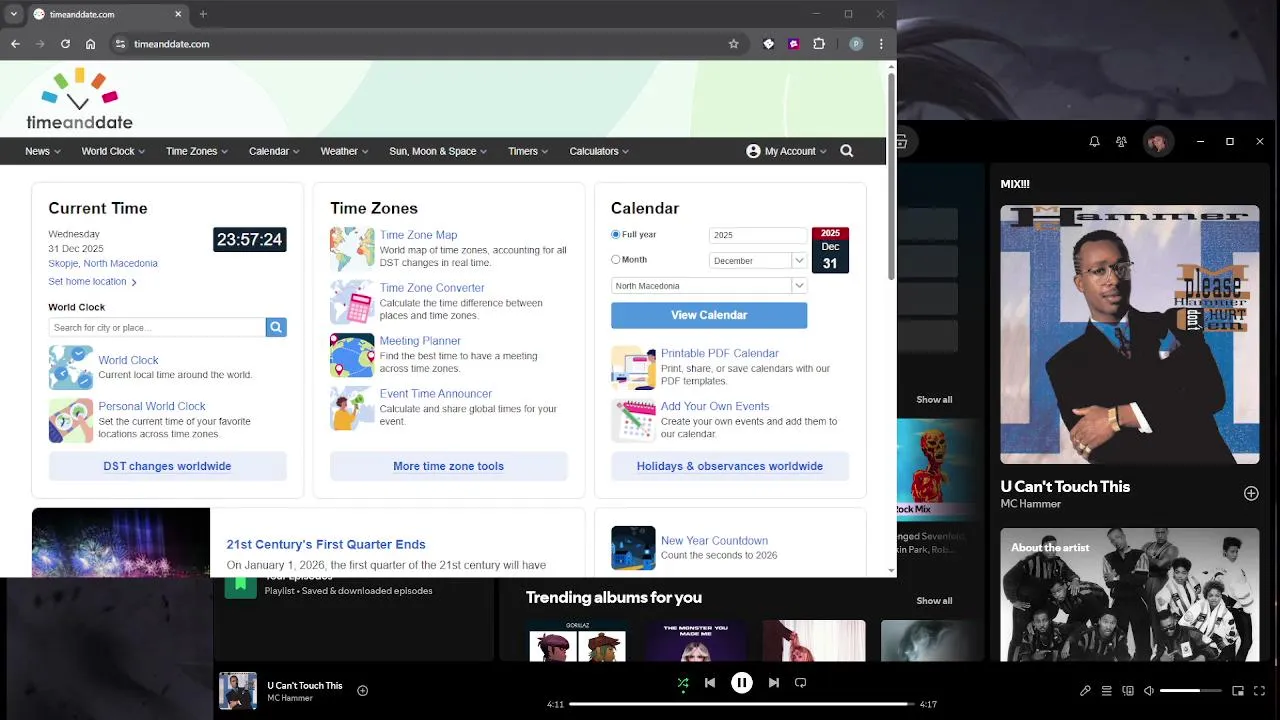Expand the Calculators menu
This screenshot has width=1280, height=720.
[x=599, y=151]
